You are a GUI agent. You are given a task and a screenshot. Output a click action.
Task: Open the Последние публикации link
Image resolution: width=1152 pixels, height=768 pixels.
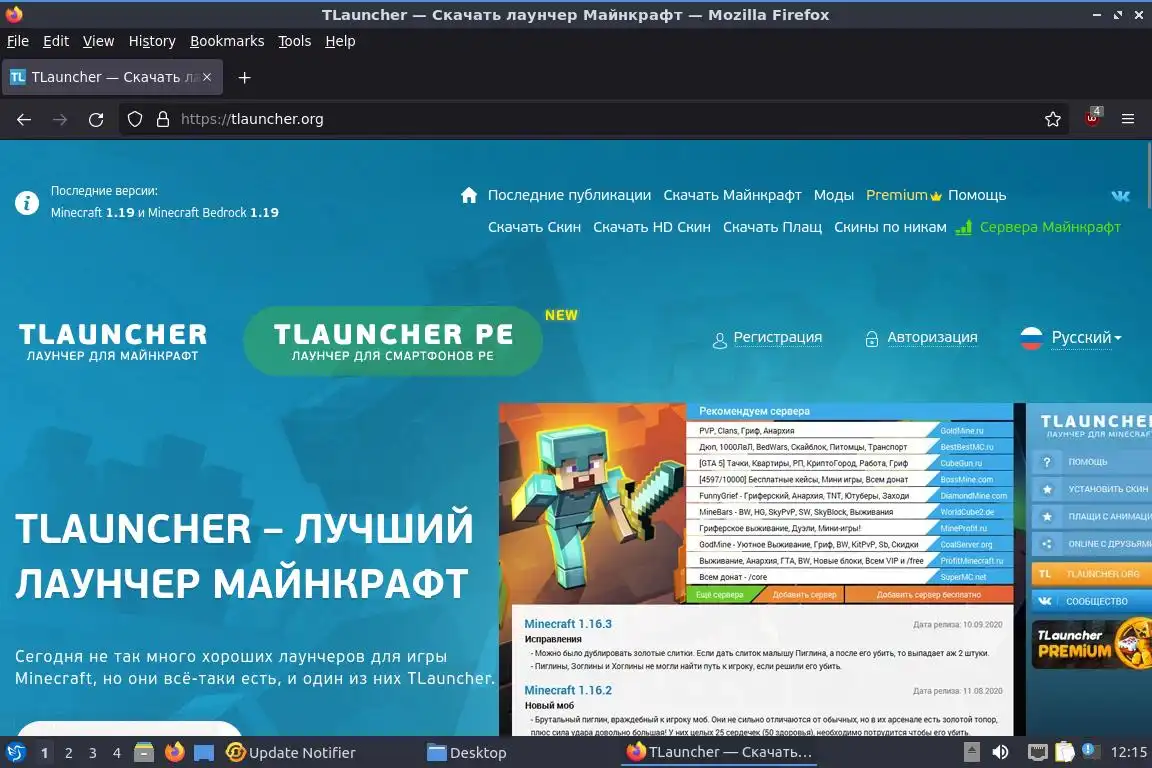pos(569,195)
